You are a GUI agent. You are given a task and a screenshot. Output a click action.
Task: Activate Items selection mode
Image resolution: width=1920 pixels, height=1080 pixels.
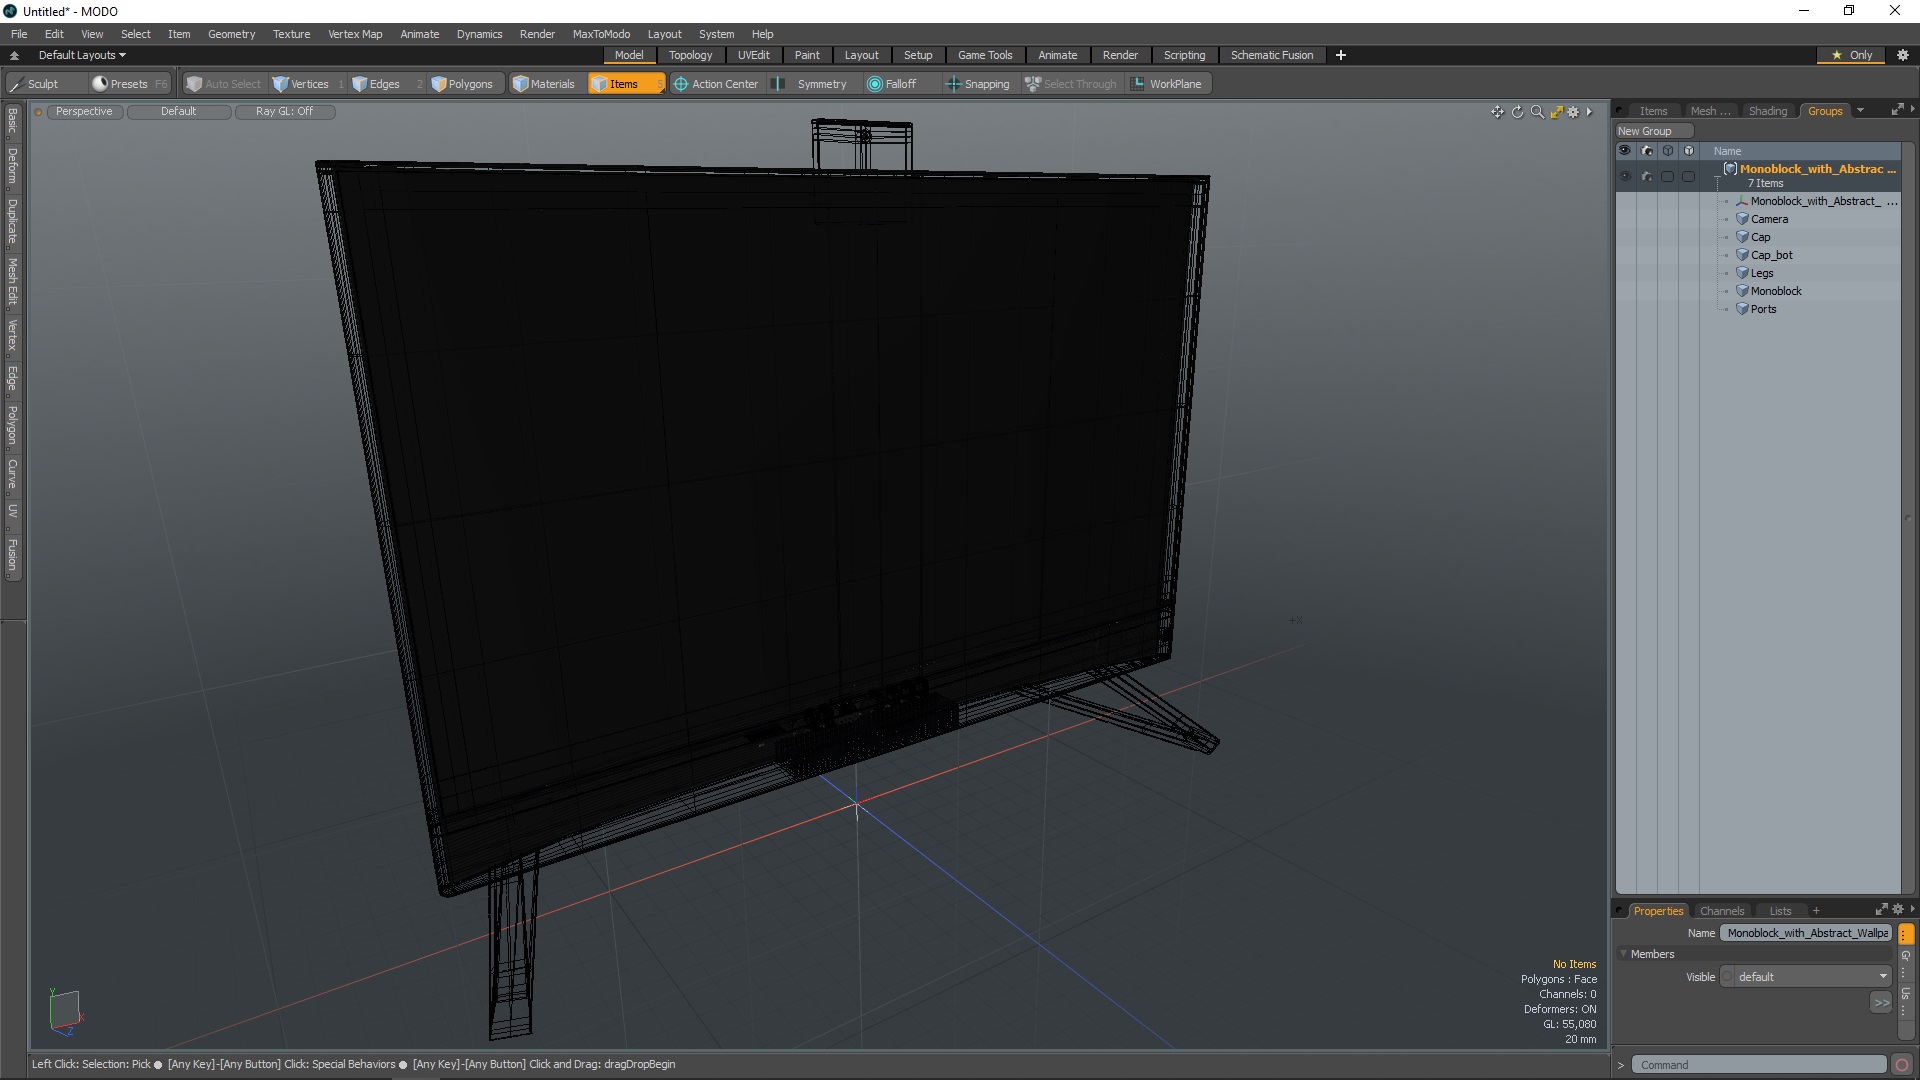pos(625,84)
